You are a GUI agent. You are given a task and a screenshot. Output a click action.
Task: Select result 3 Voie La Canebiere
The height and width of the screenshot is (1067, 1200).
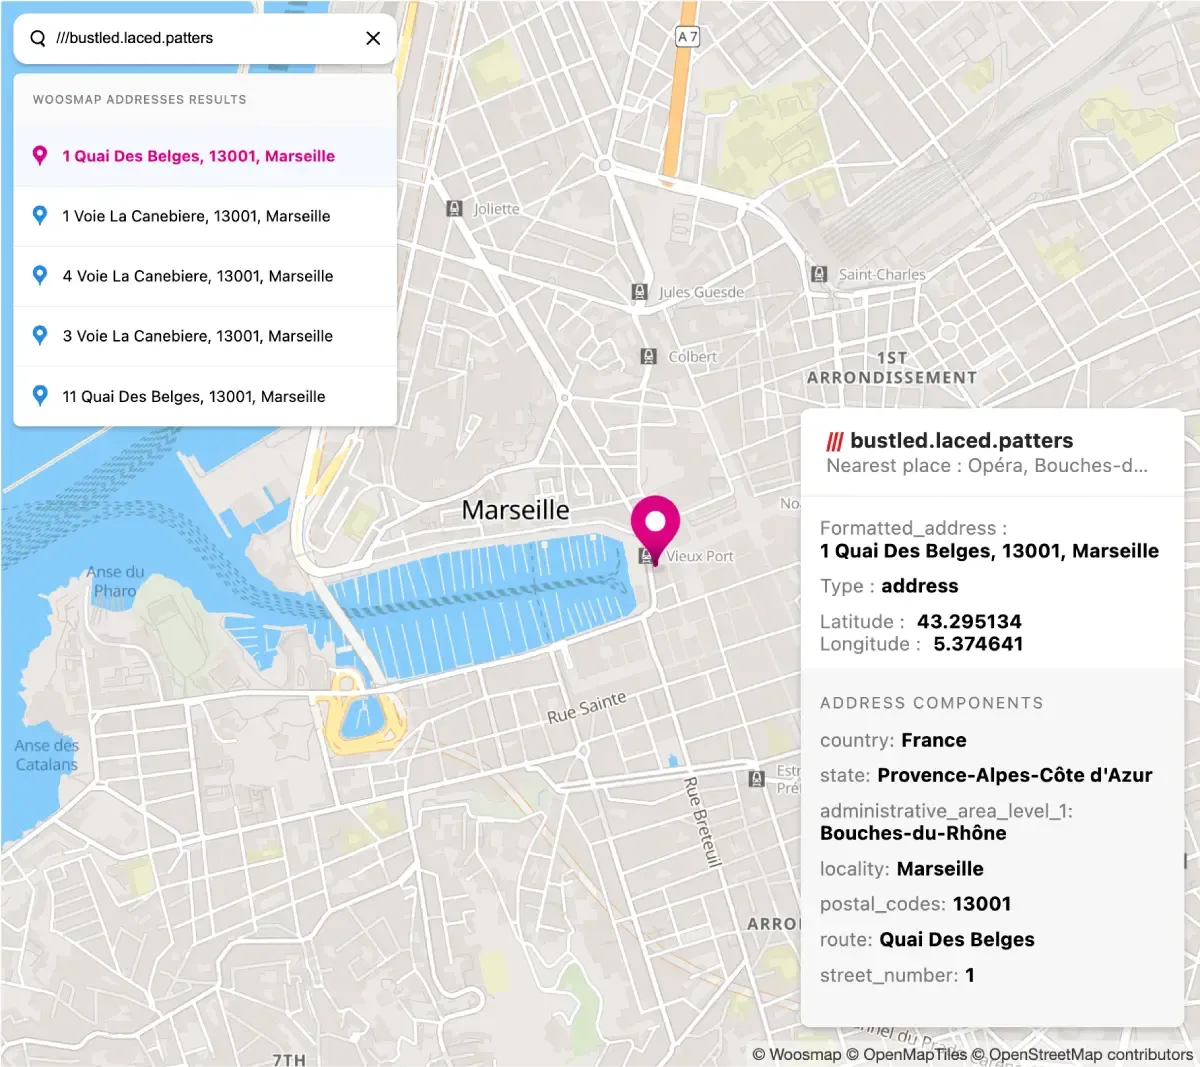(x=205, y=336)
